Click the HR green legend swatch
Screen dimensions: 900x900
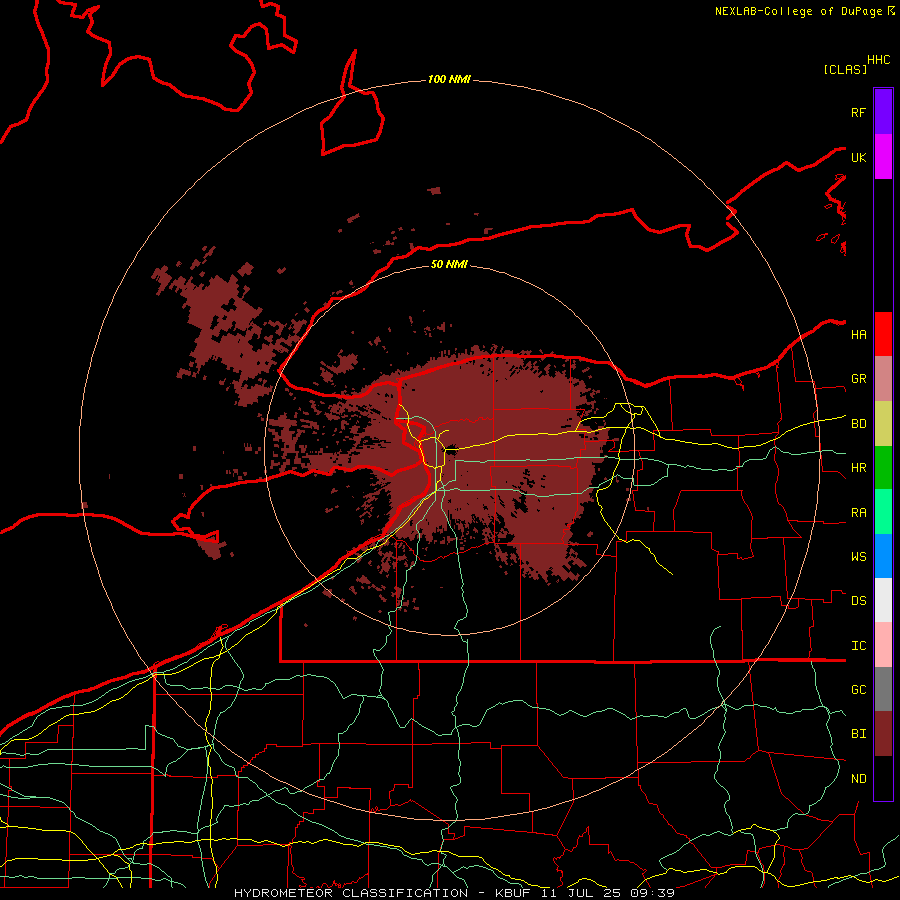883,468
